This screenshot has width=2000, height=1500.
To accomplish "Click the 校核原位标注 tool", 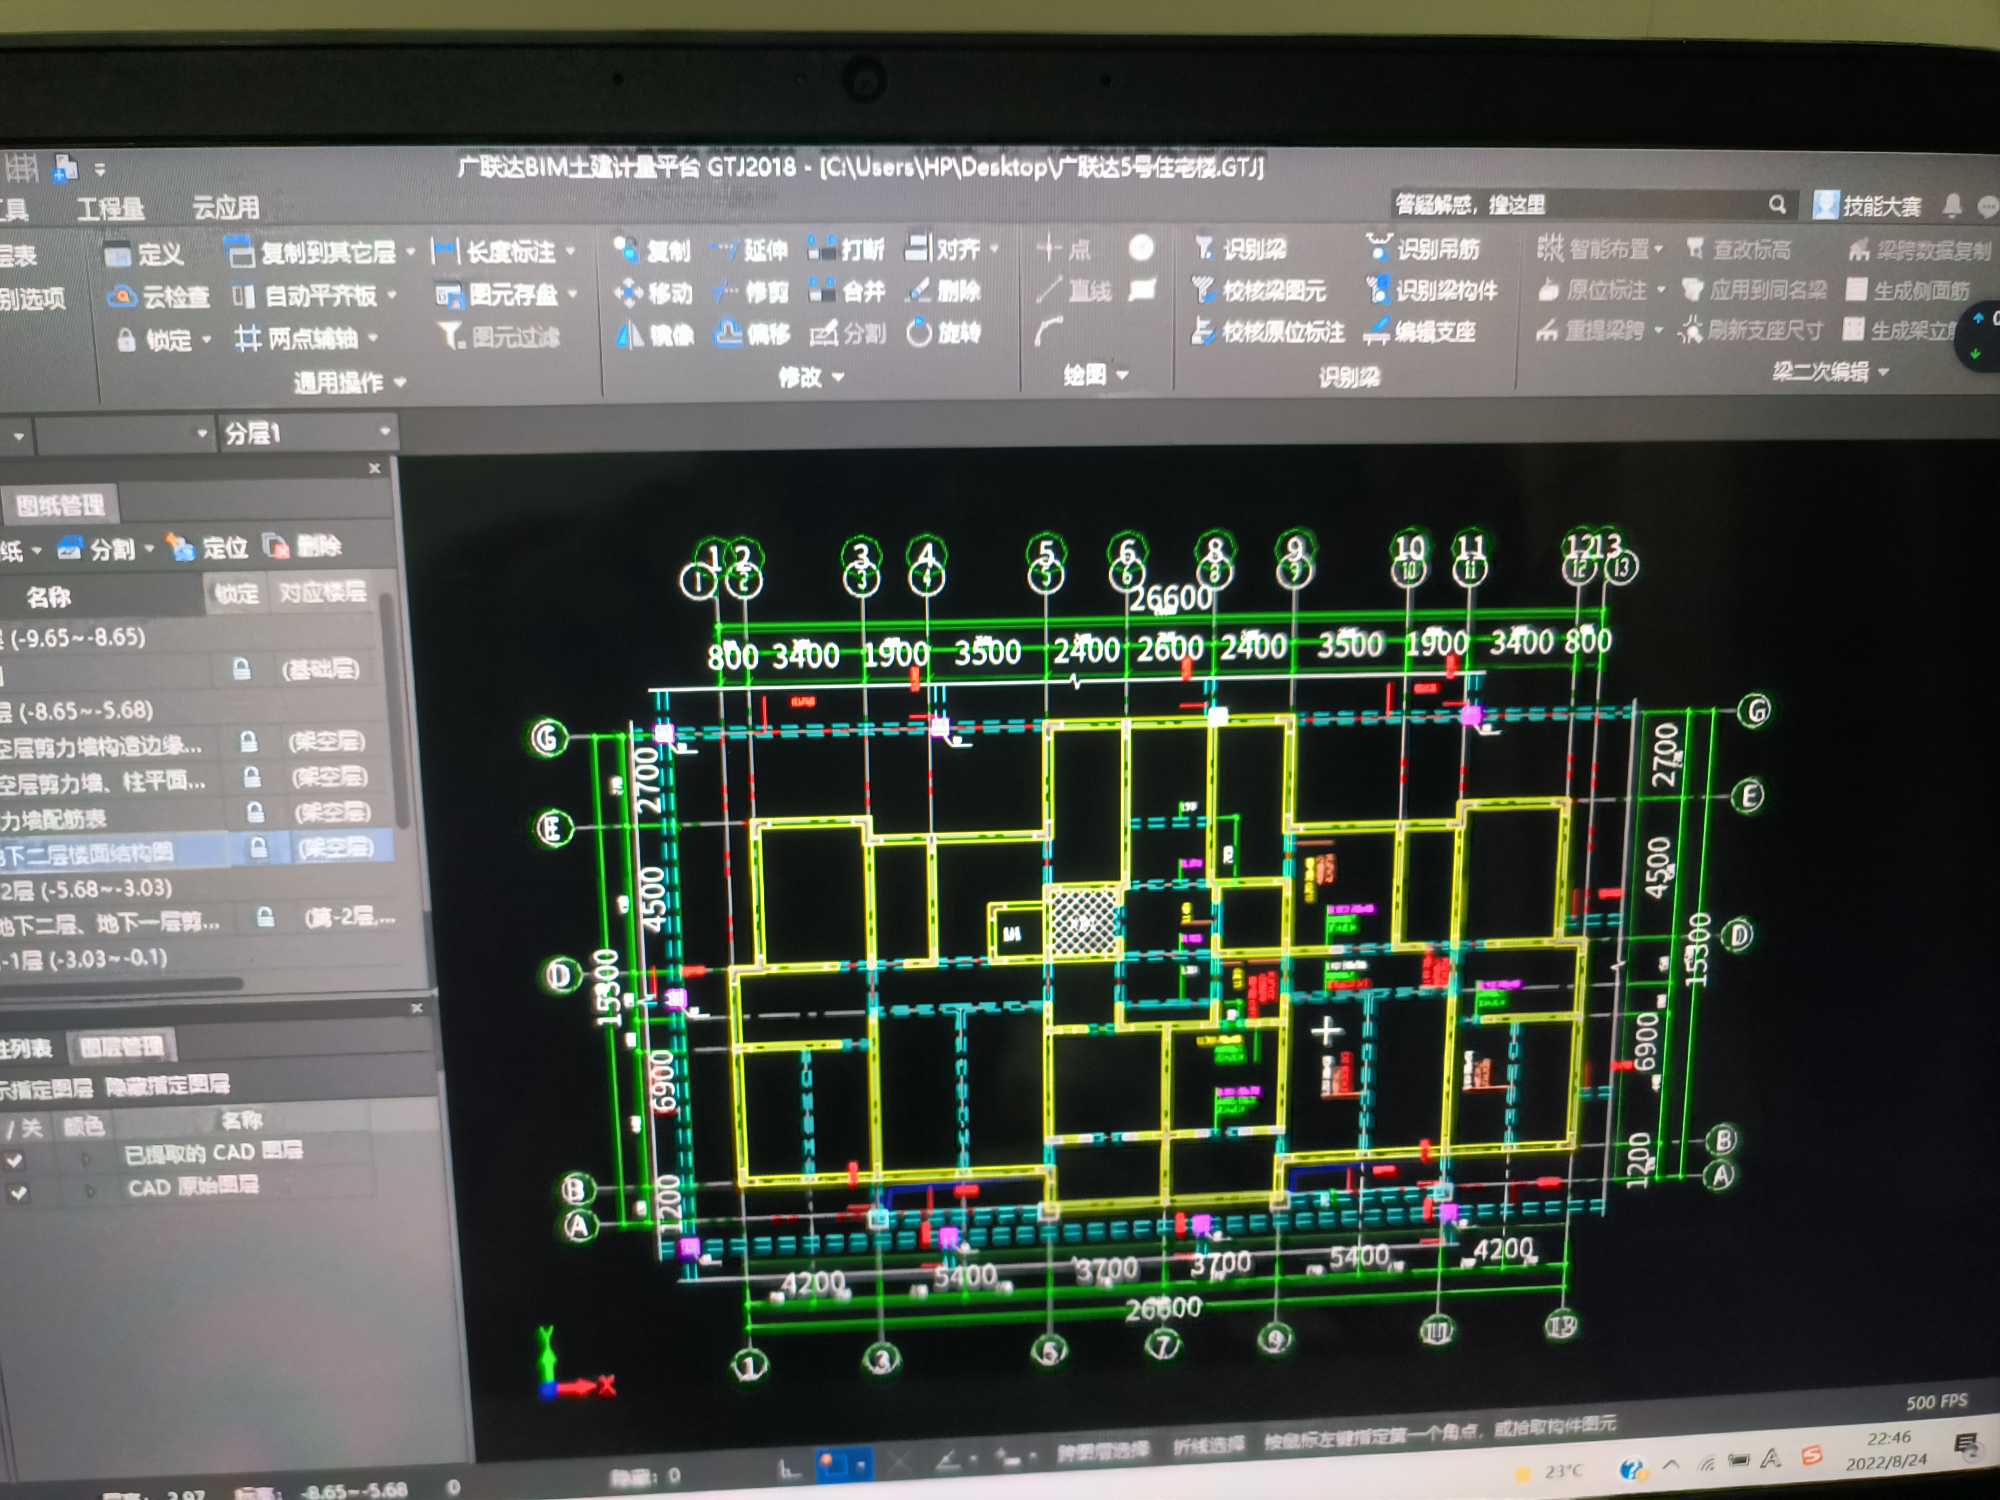I will [1268, 332].
